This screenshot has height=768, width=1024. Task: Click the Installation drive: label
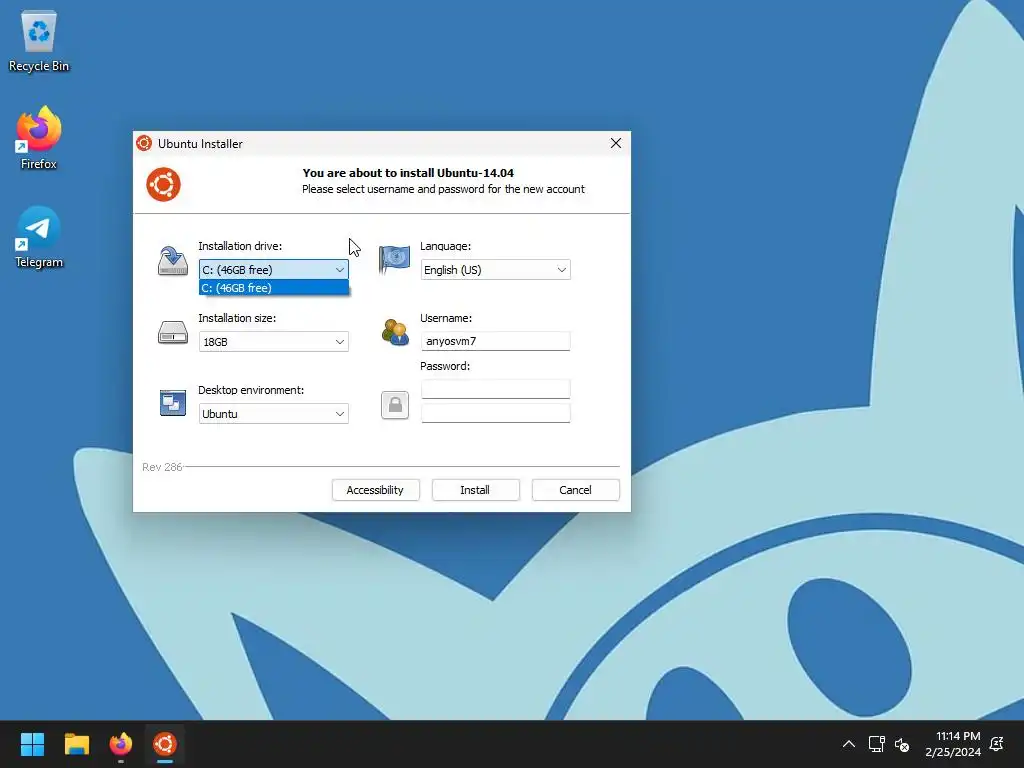(240, 246)
